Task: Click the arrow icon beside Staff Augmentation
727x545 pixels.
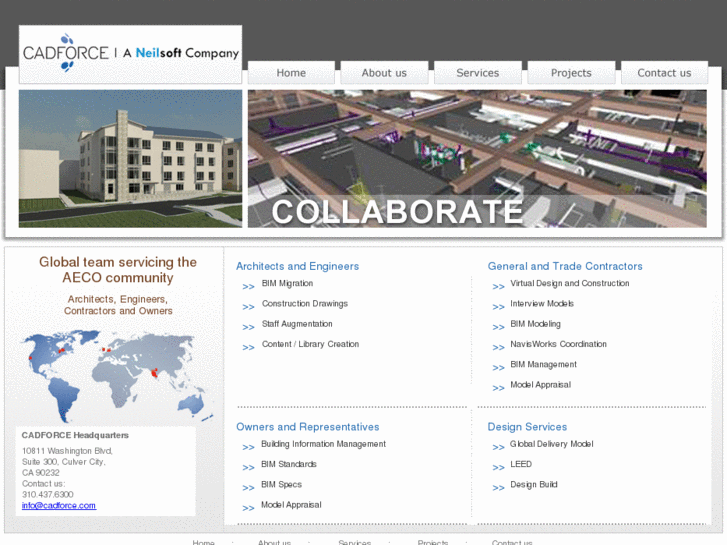Action: click(248, 327)
